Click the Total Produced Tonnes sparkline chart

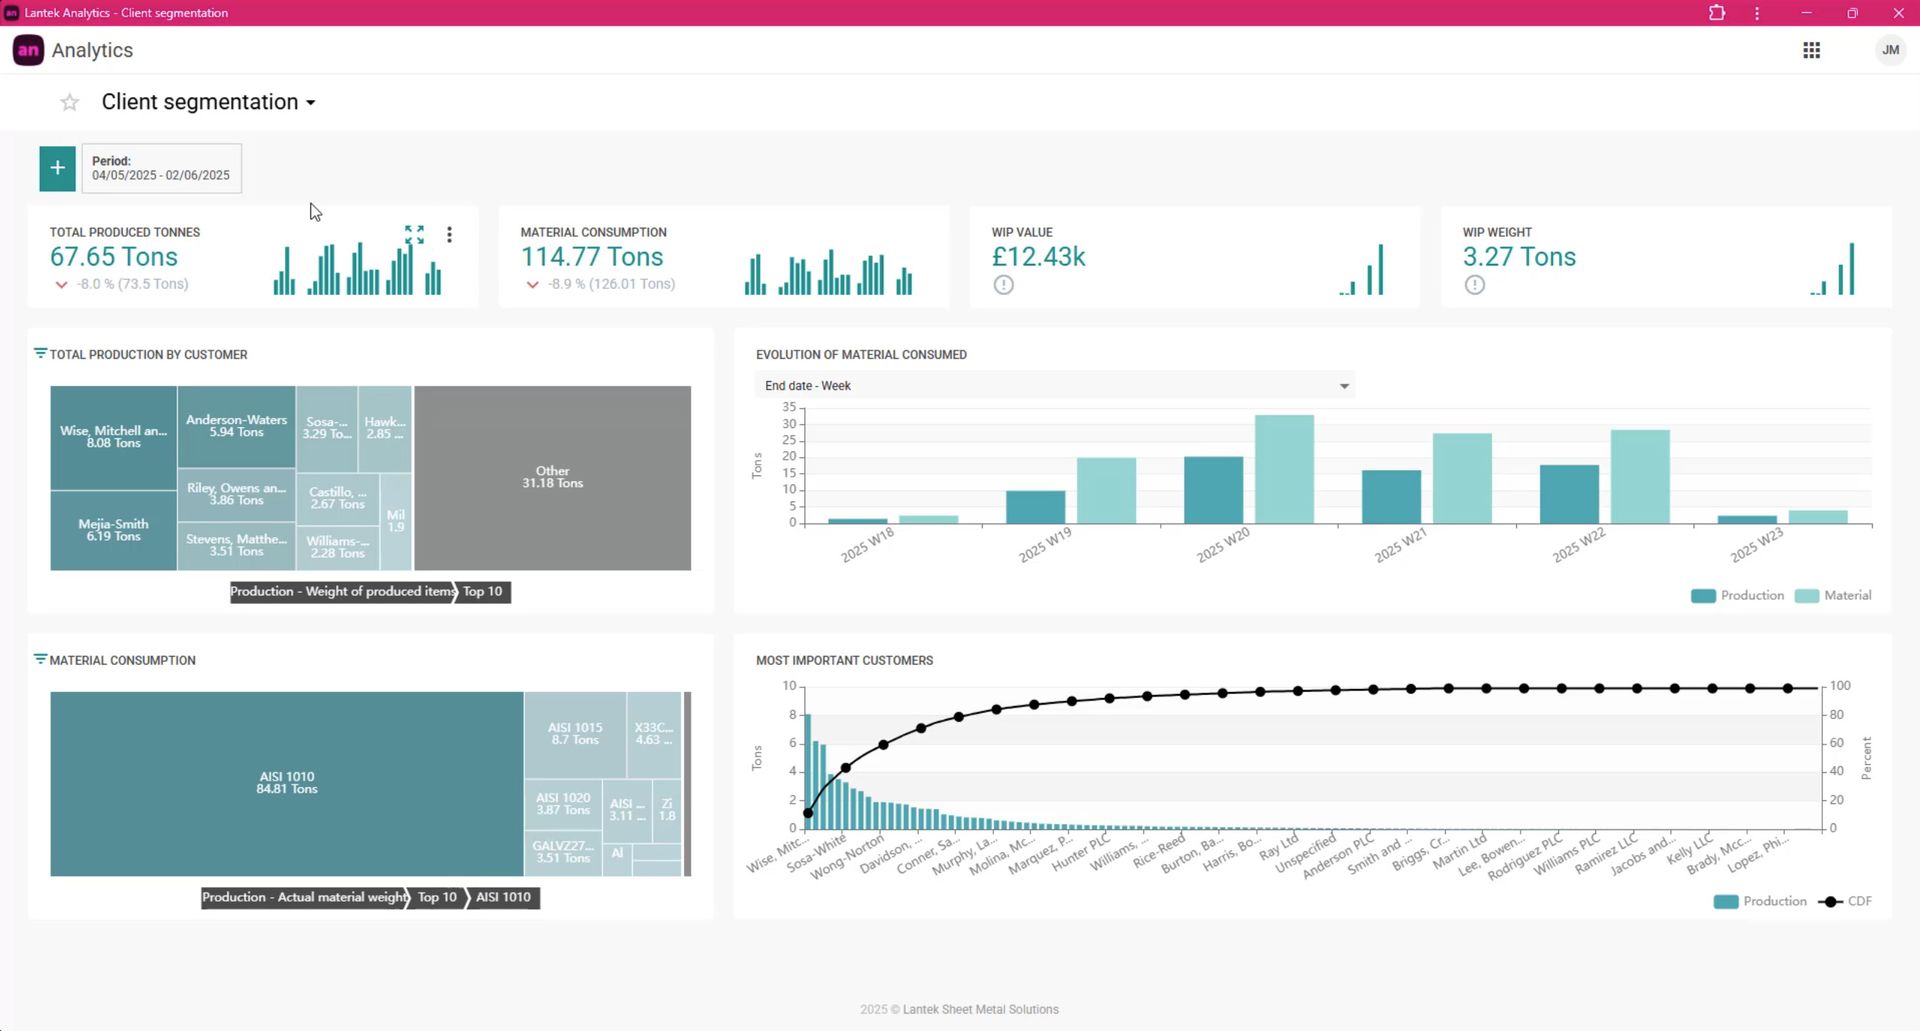click(358, 269)
